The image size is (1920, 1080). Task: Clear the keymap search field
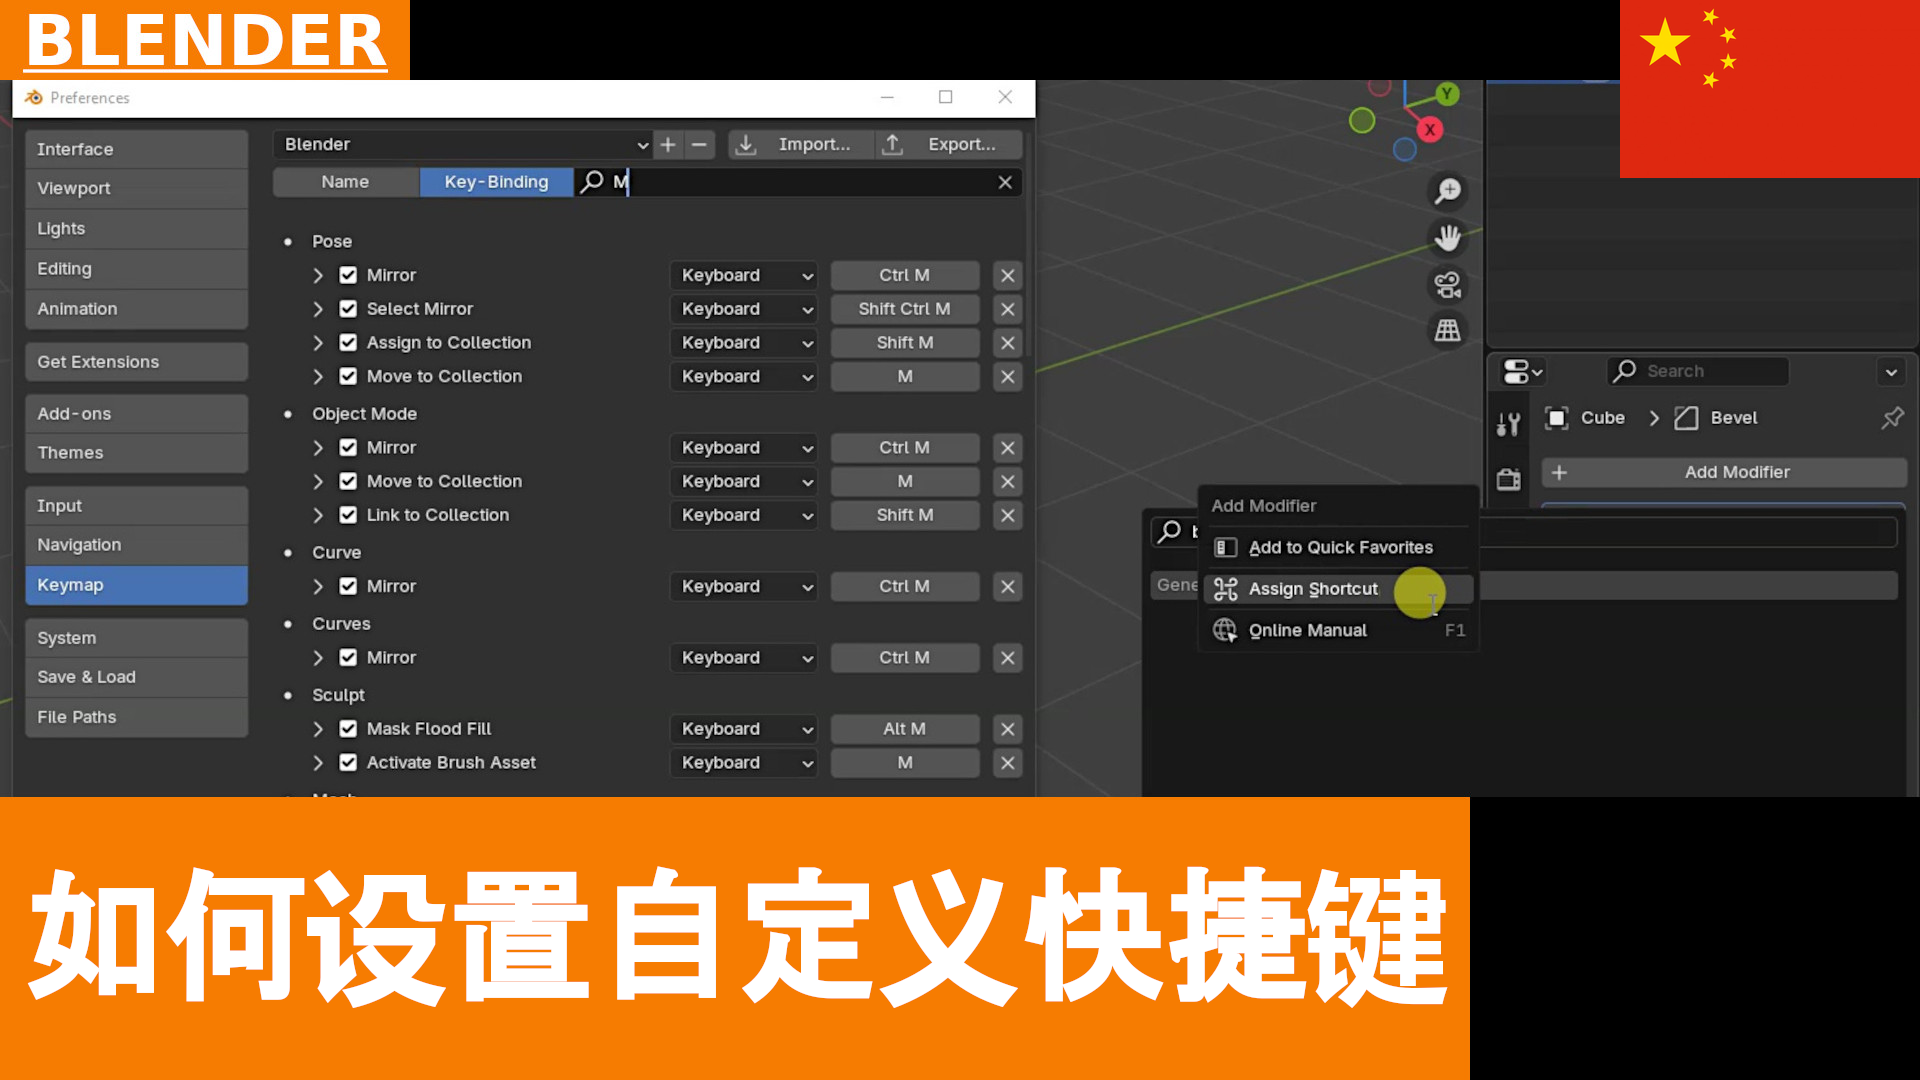(x=1005, y=182)
